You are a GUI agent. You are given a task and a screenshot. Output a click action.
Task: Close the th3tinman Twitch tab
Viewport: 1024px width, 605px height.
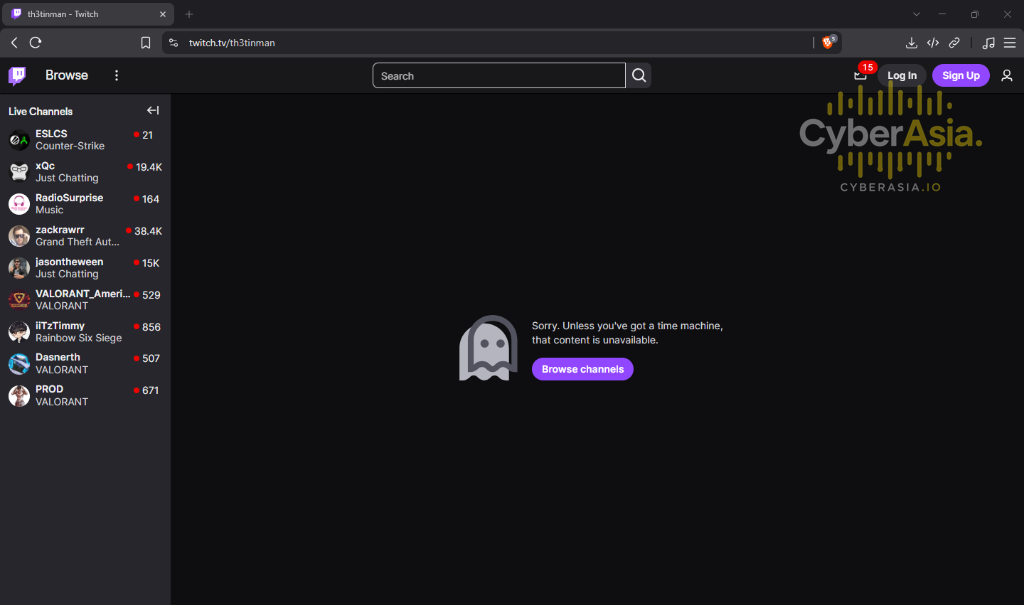(163, 14)
